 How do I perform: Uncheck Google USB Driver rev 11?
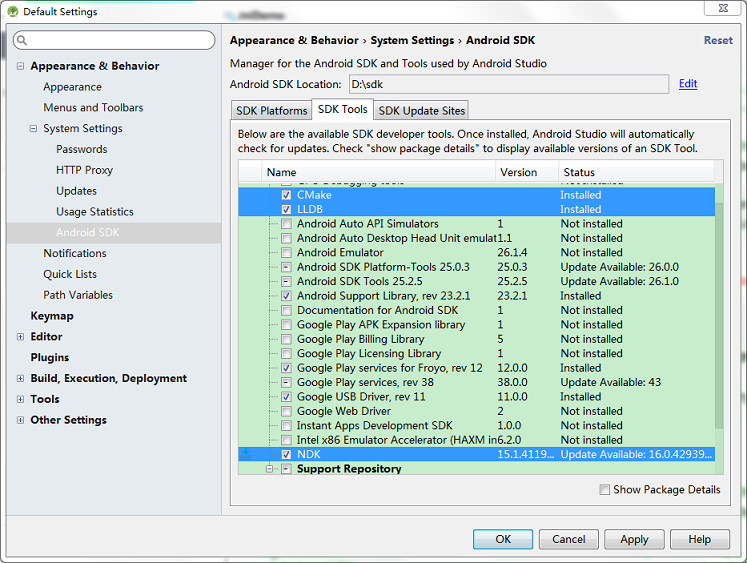[x=286, y=396]
